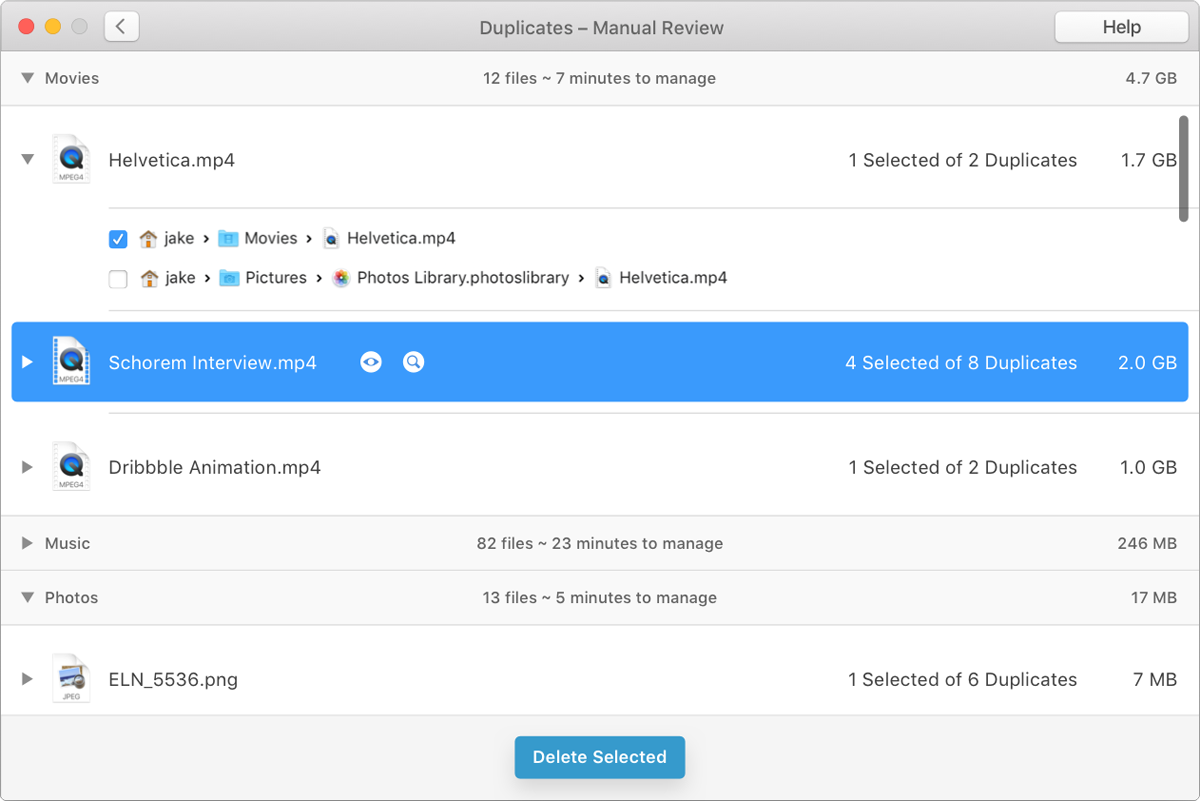This screenshot has height=801, width=1200.
Task: Click 'Pictures' path segment text
Action: coord(276,278)
